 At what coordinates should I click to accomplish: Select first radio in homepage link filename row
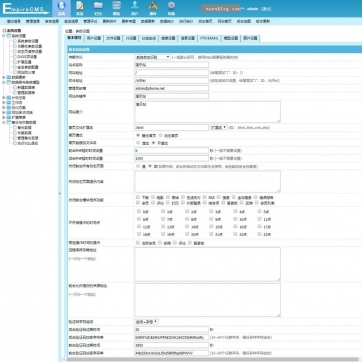pos(138,143)
